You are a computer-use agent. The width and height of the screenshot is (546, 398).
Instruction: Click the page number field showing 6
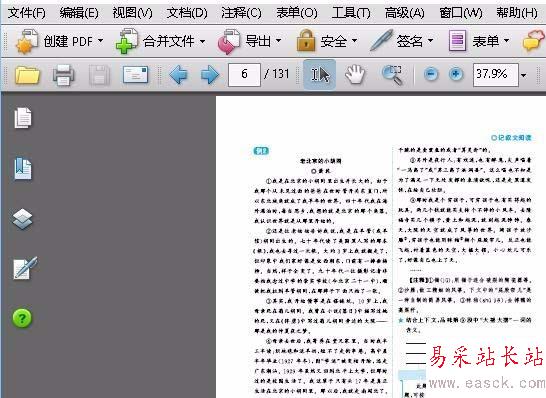(244, 74)
